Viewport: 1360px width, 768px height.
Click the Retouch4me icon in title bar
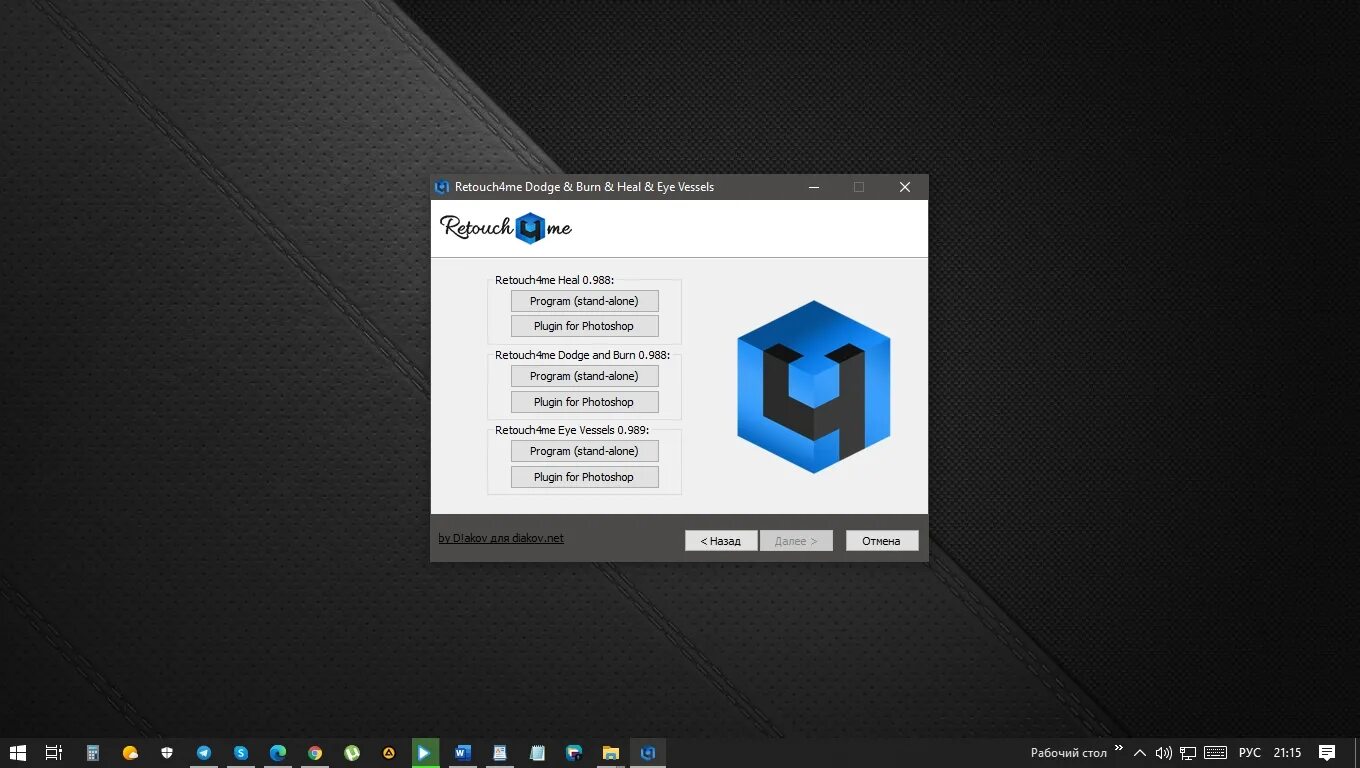pos(442,187)
